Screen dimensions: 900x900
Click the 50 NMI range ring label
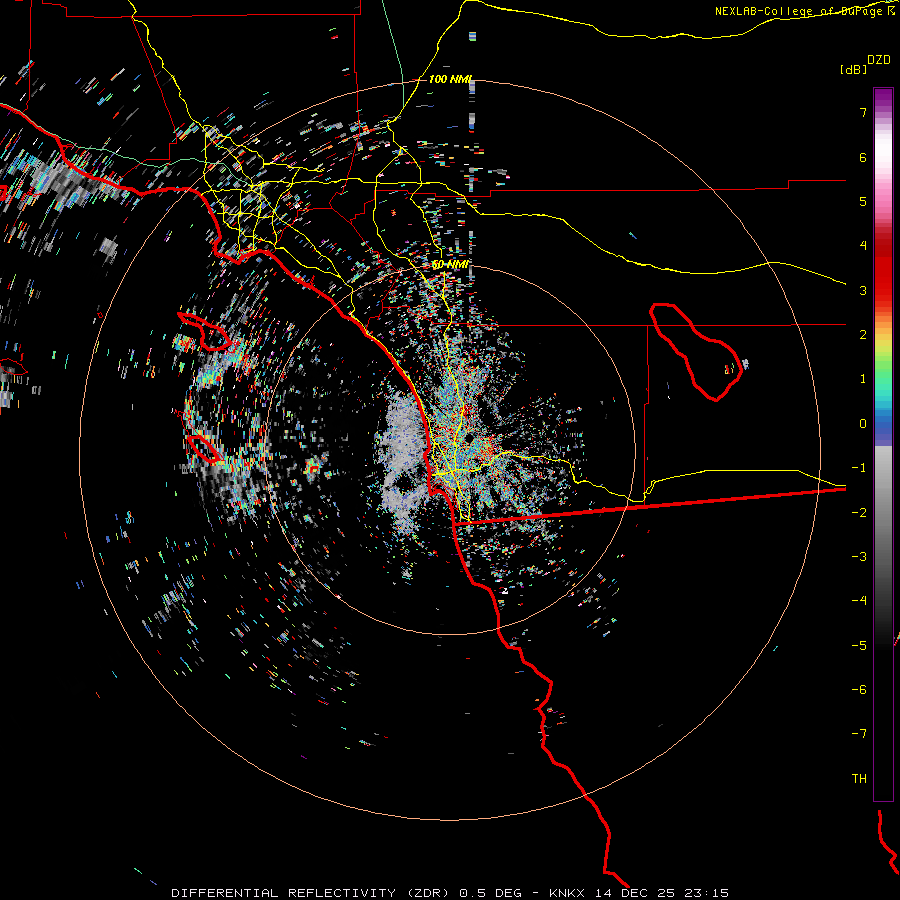pyautogui.click(x=450, y=264)
